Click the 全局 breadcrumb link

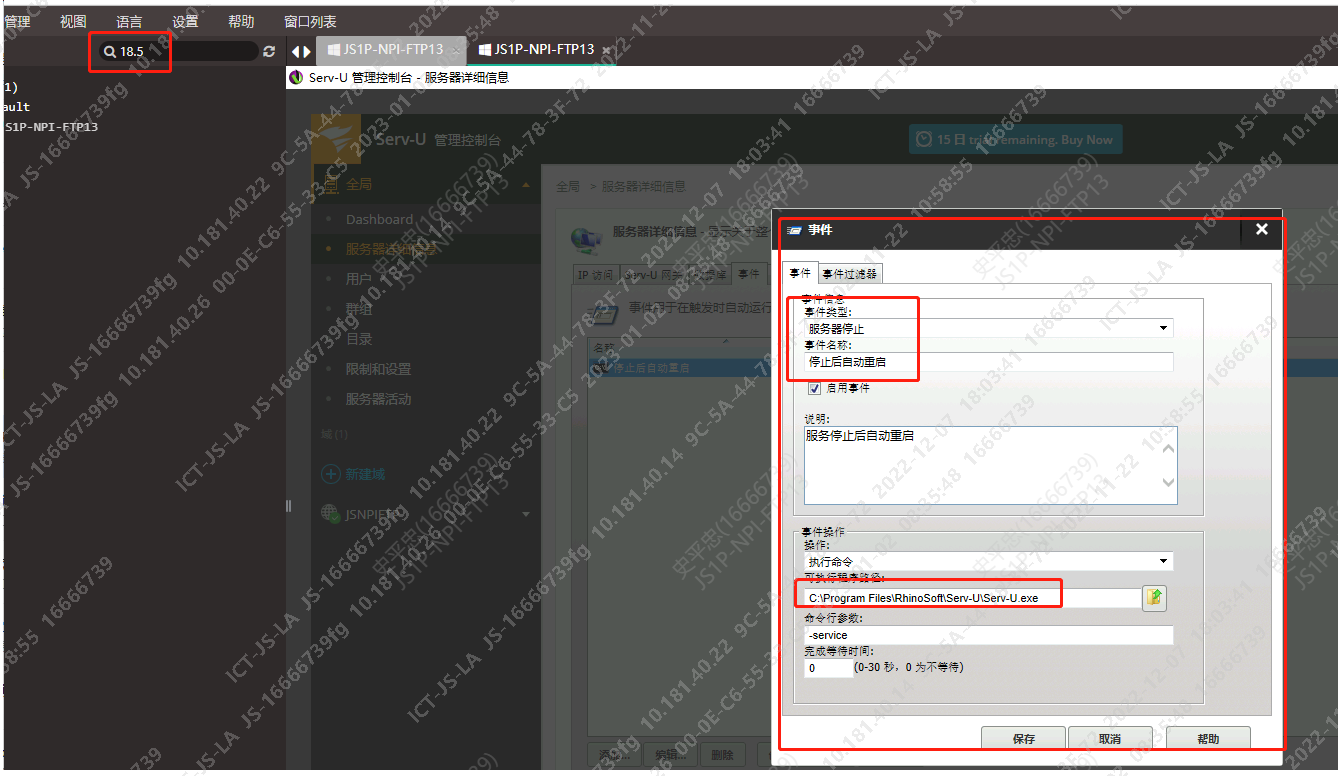pyautogui.click(x=567, y=186)
